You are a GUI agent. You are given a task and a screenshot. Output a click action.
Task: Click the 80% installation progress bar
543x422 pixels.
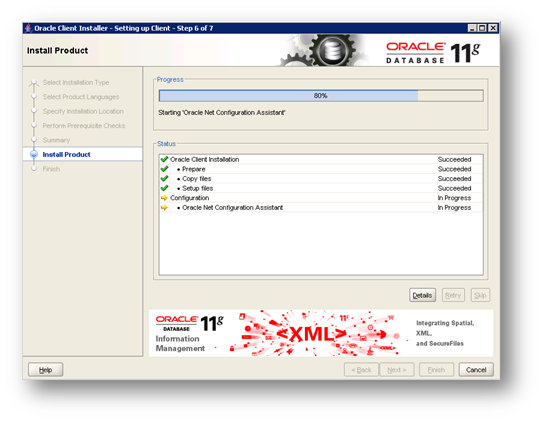(x=321, y=96)
